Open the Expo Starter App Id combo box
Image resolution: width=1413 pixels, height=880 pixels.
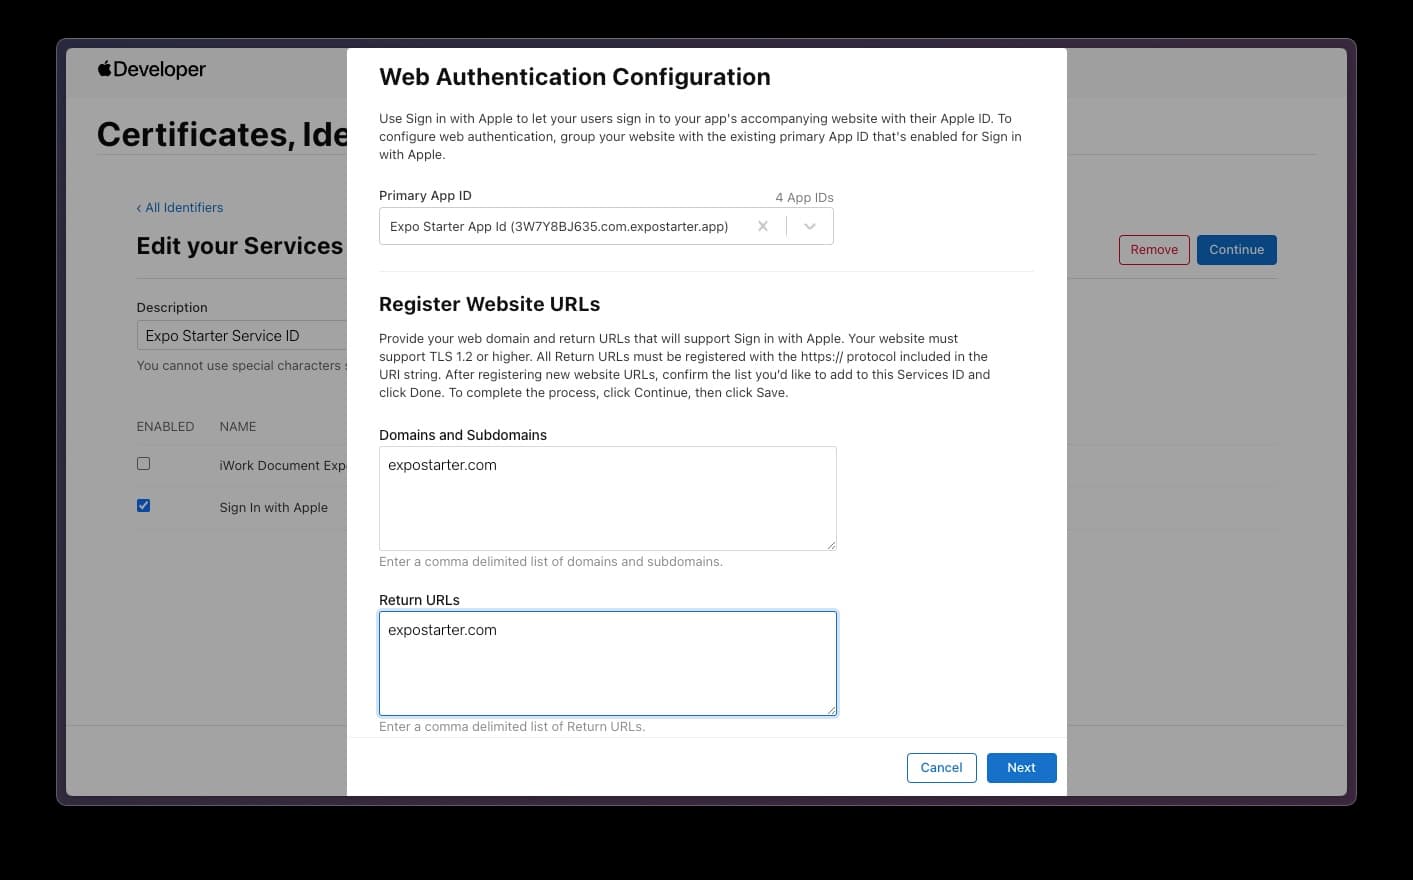(x=606, y=227)
